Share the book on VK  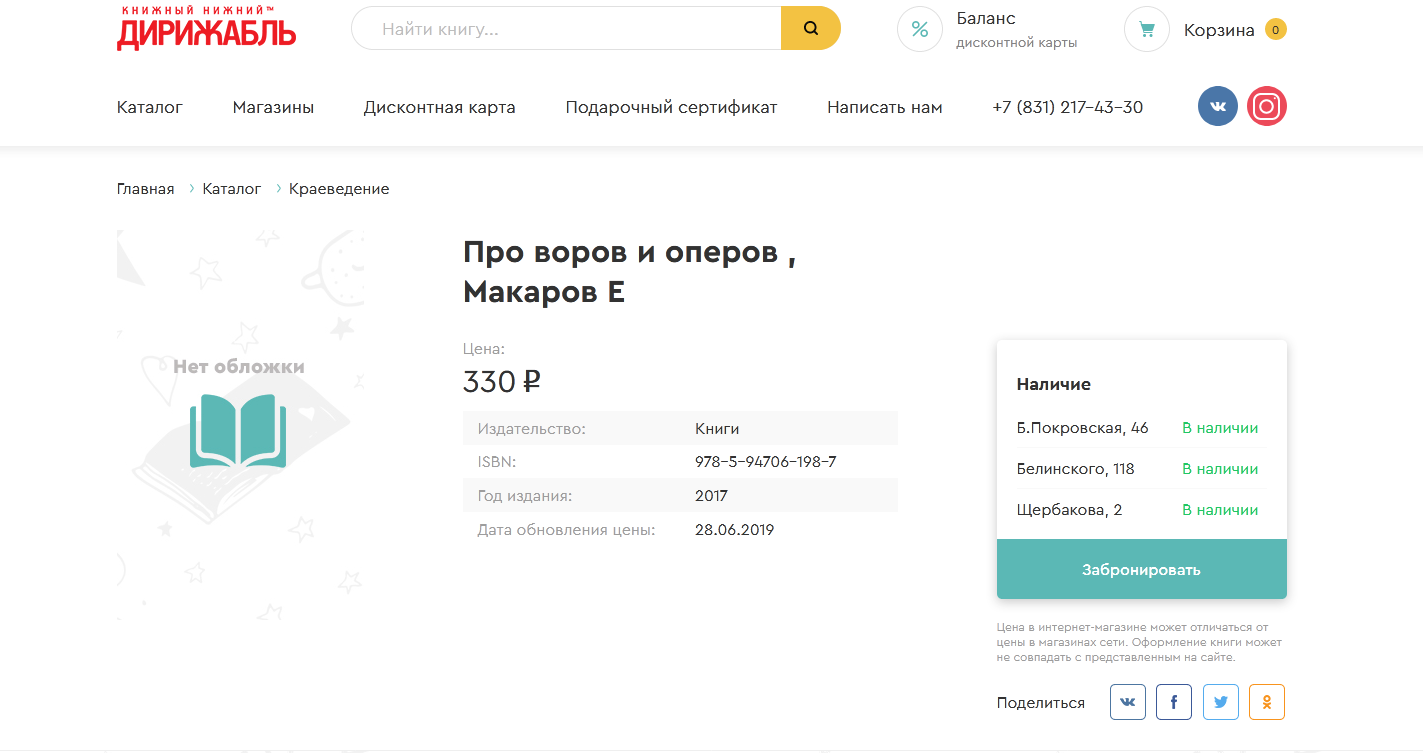click(x=1127, y=702)
